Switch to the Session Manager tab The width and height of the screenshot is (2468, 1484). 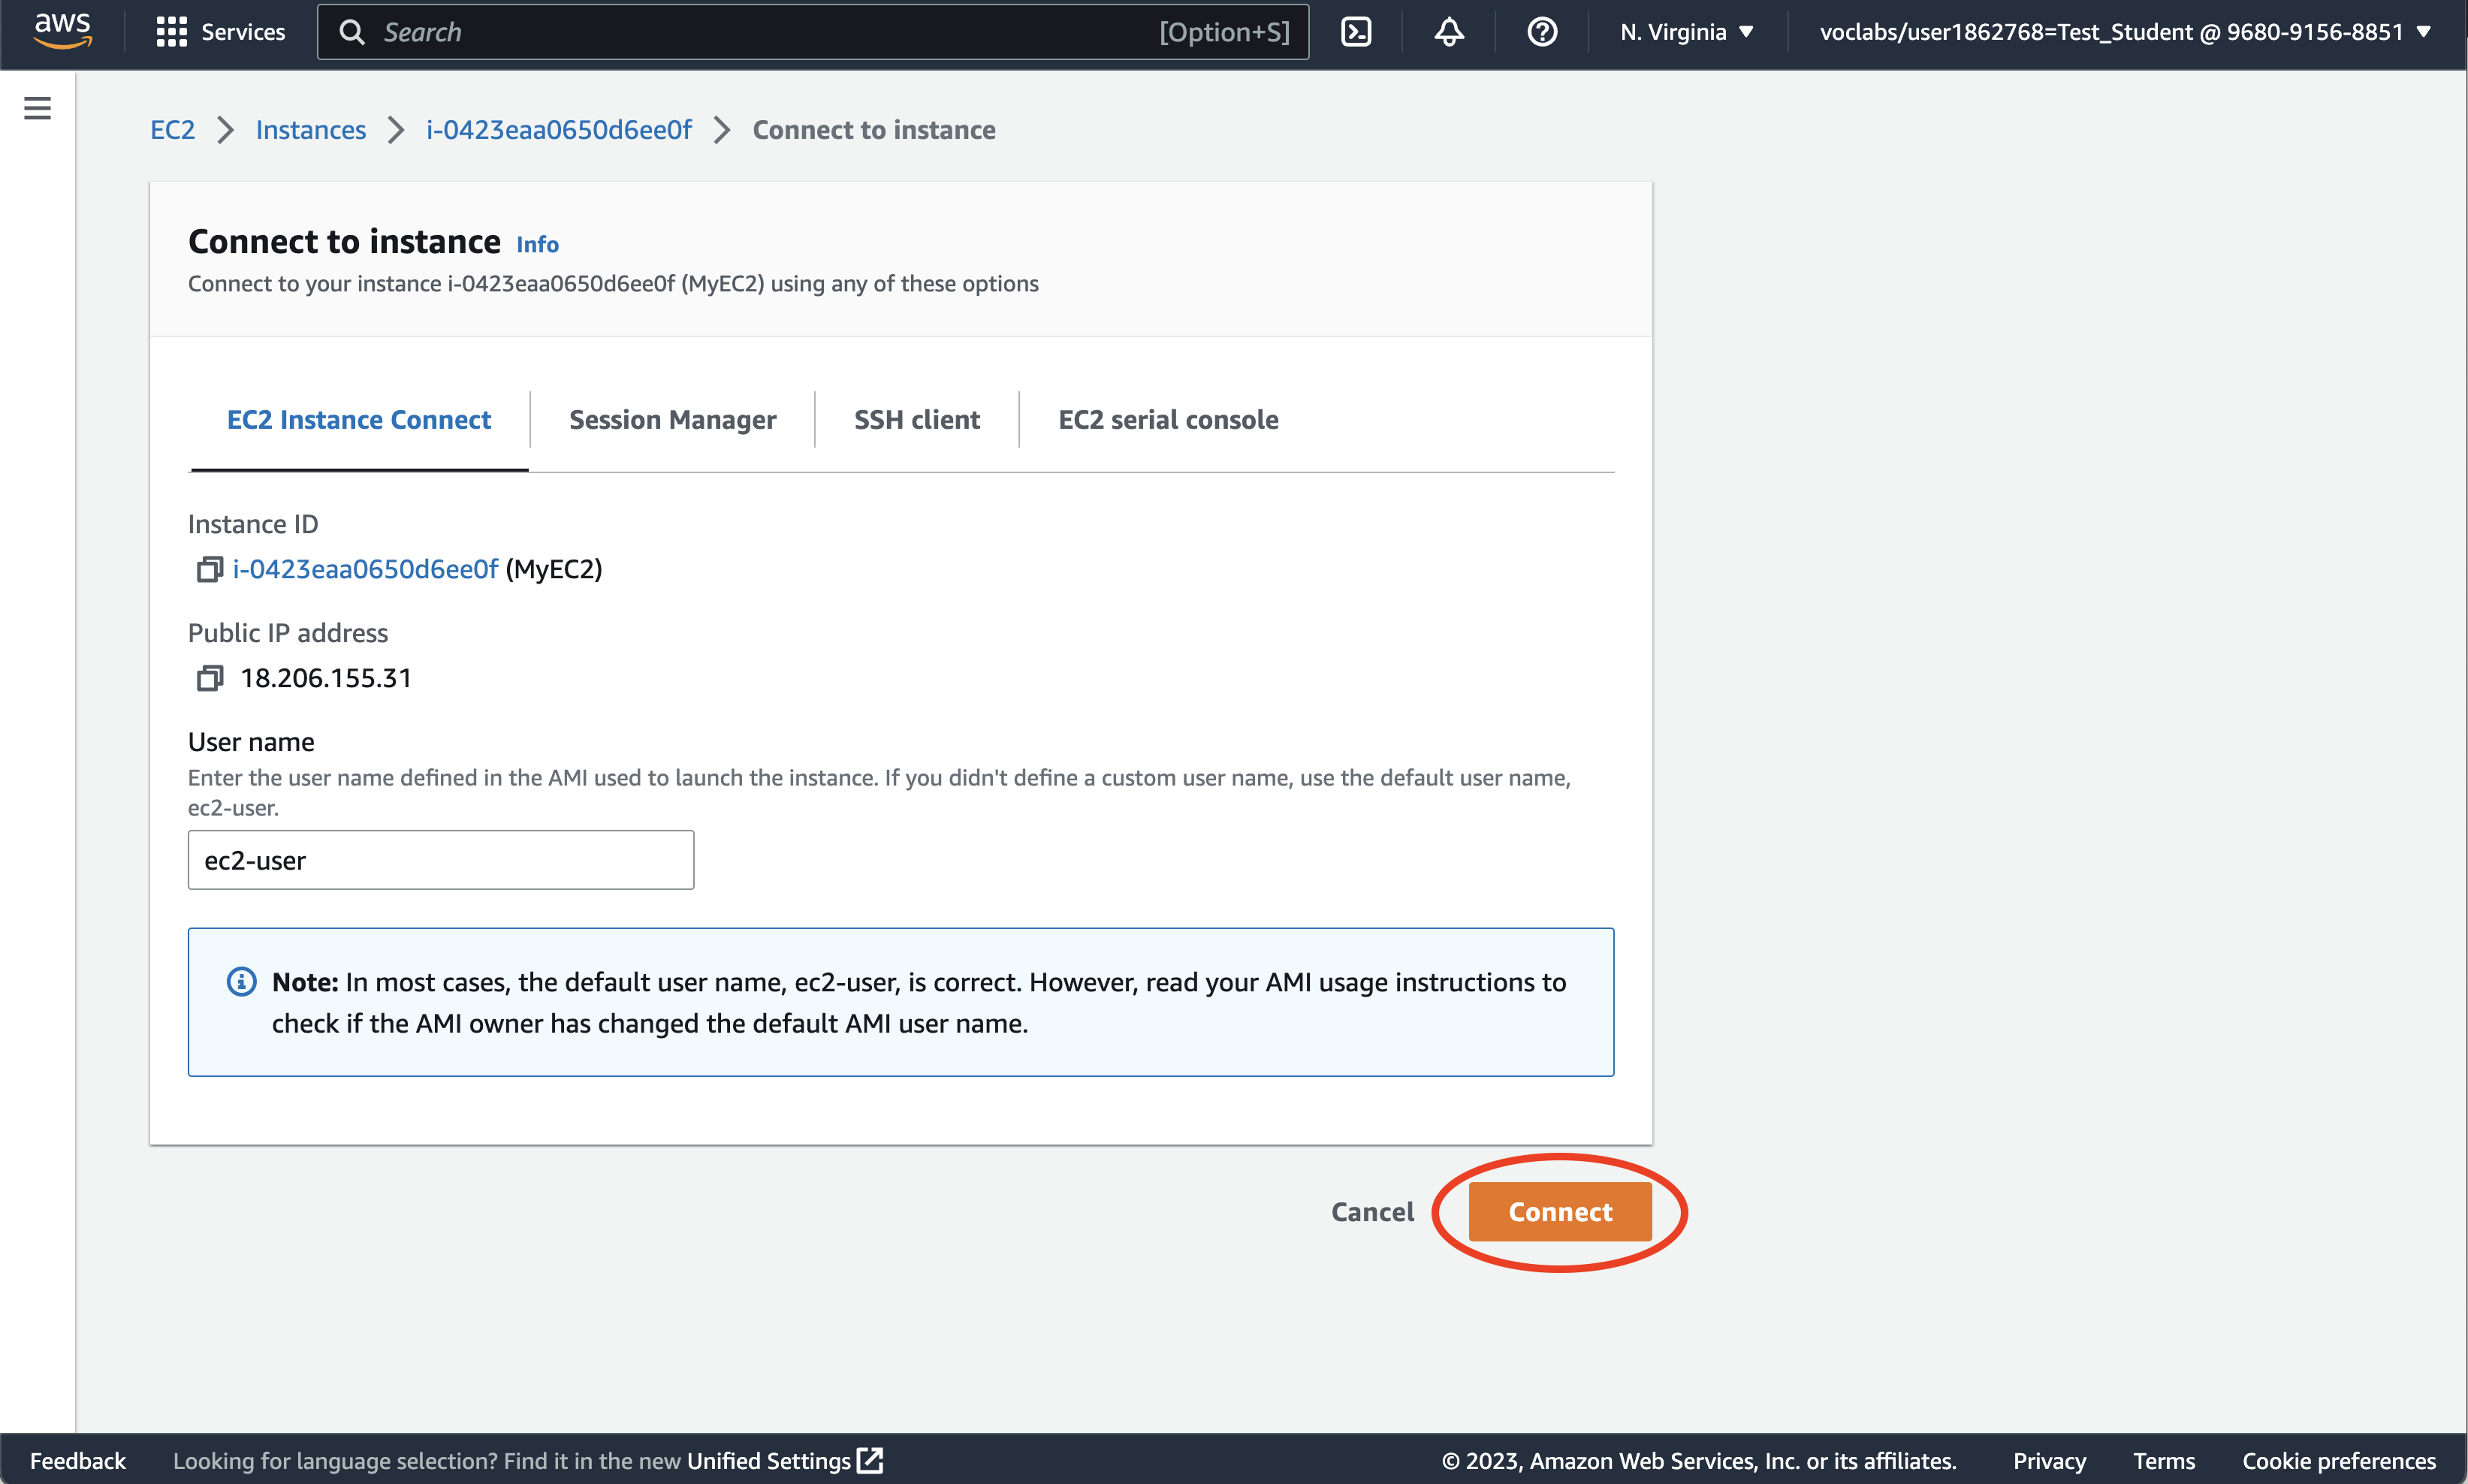pos(672,420)
